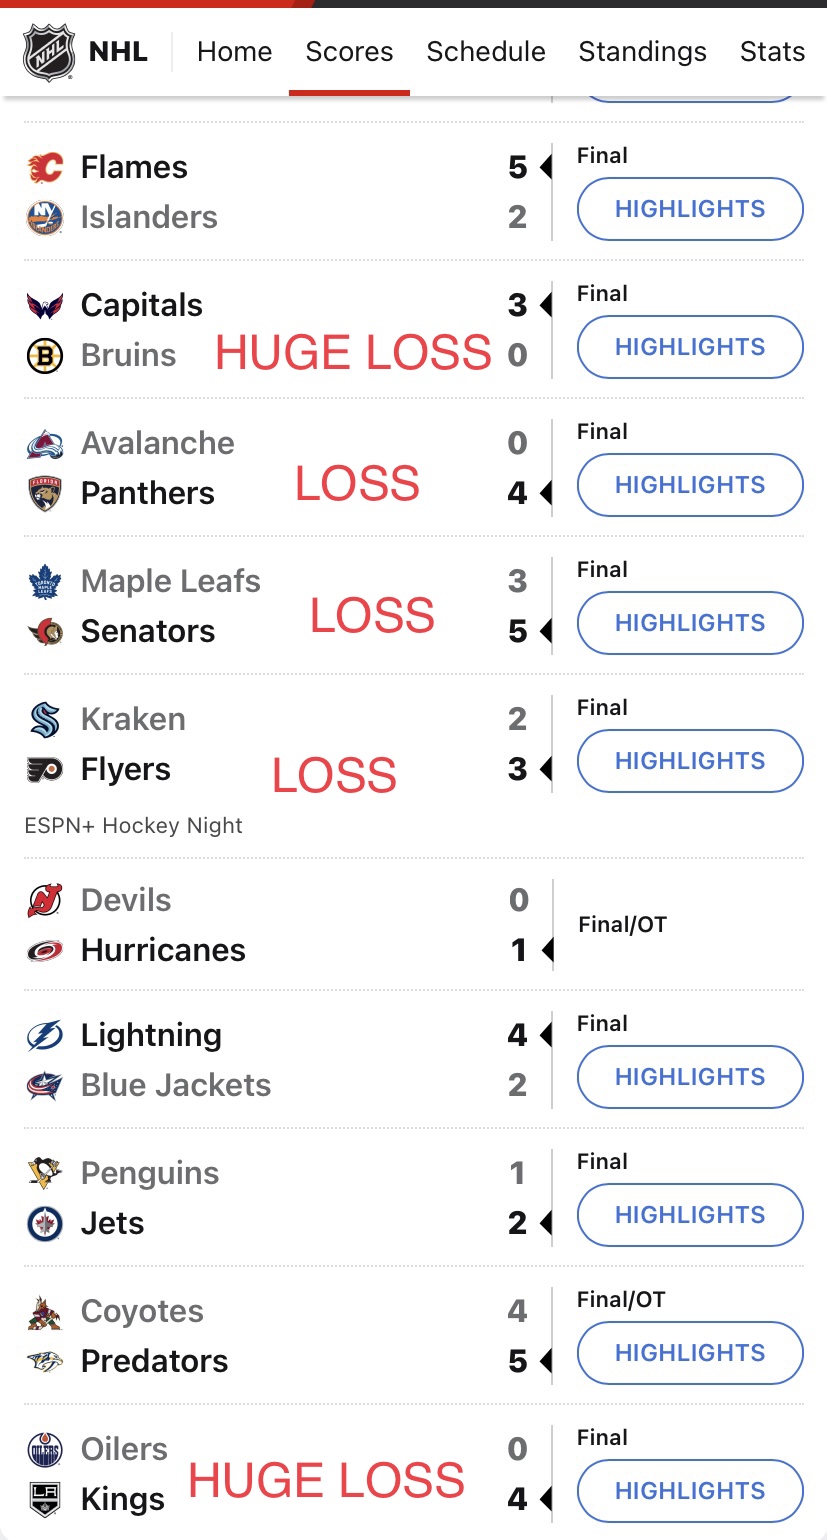
Task: Tap the Seattle Kraken logo
Action: [x=45, y=719]
